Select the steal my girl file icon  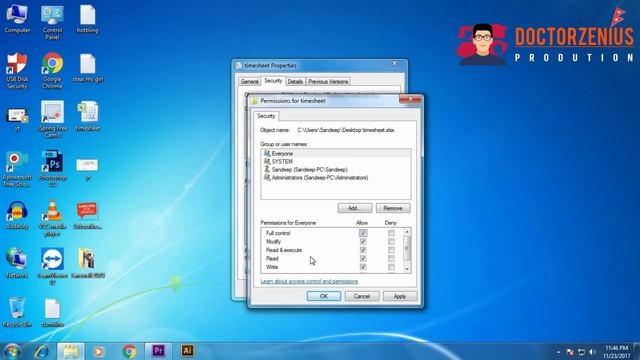(88, 68)
